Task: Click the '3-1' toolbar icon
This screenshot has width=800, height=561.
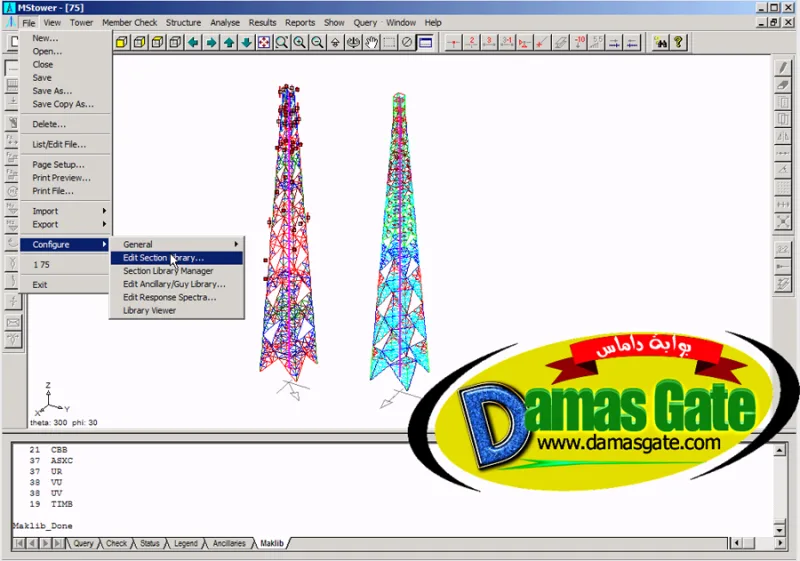Action: click(x=507, y=42)
